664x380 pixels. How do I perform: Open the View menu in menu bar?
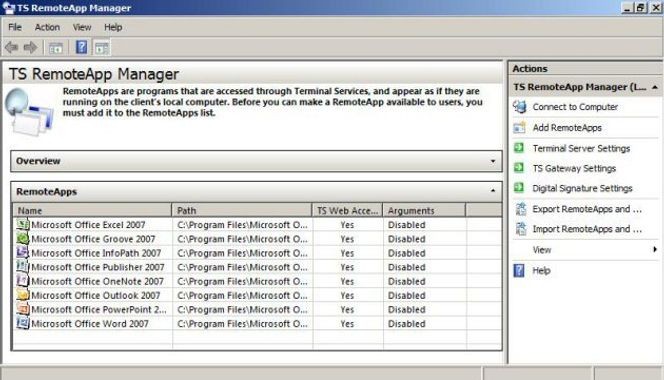82,27
